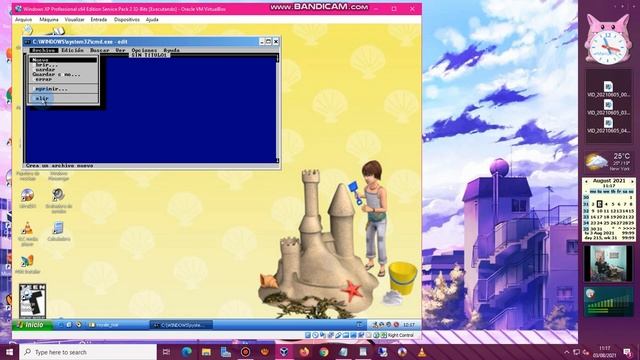Viewport: 640px width, 360px height.
Task: Choose Nuevo in the Archivo dropdown
Action: point(63,60)
